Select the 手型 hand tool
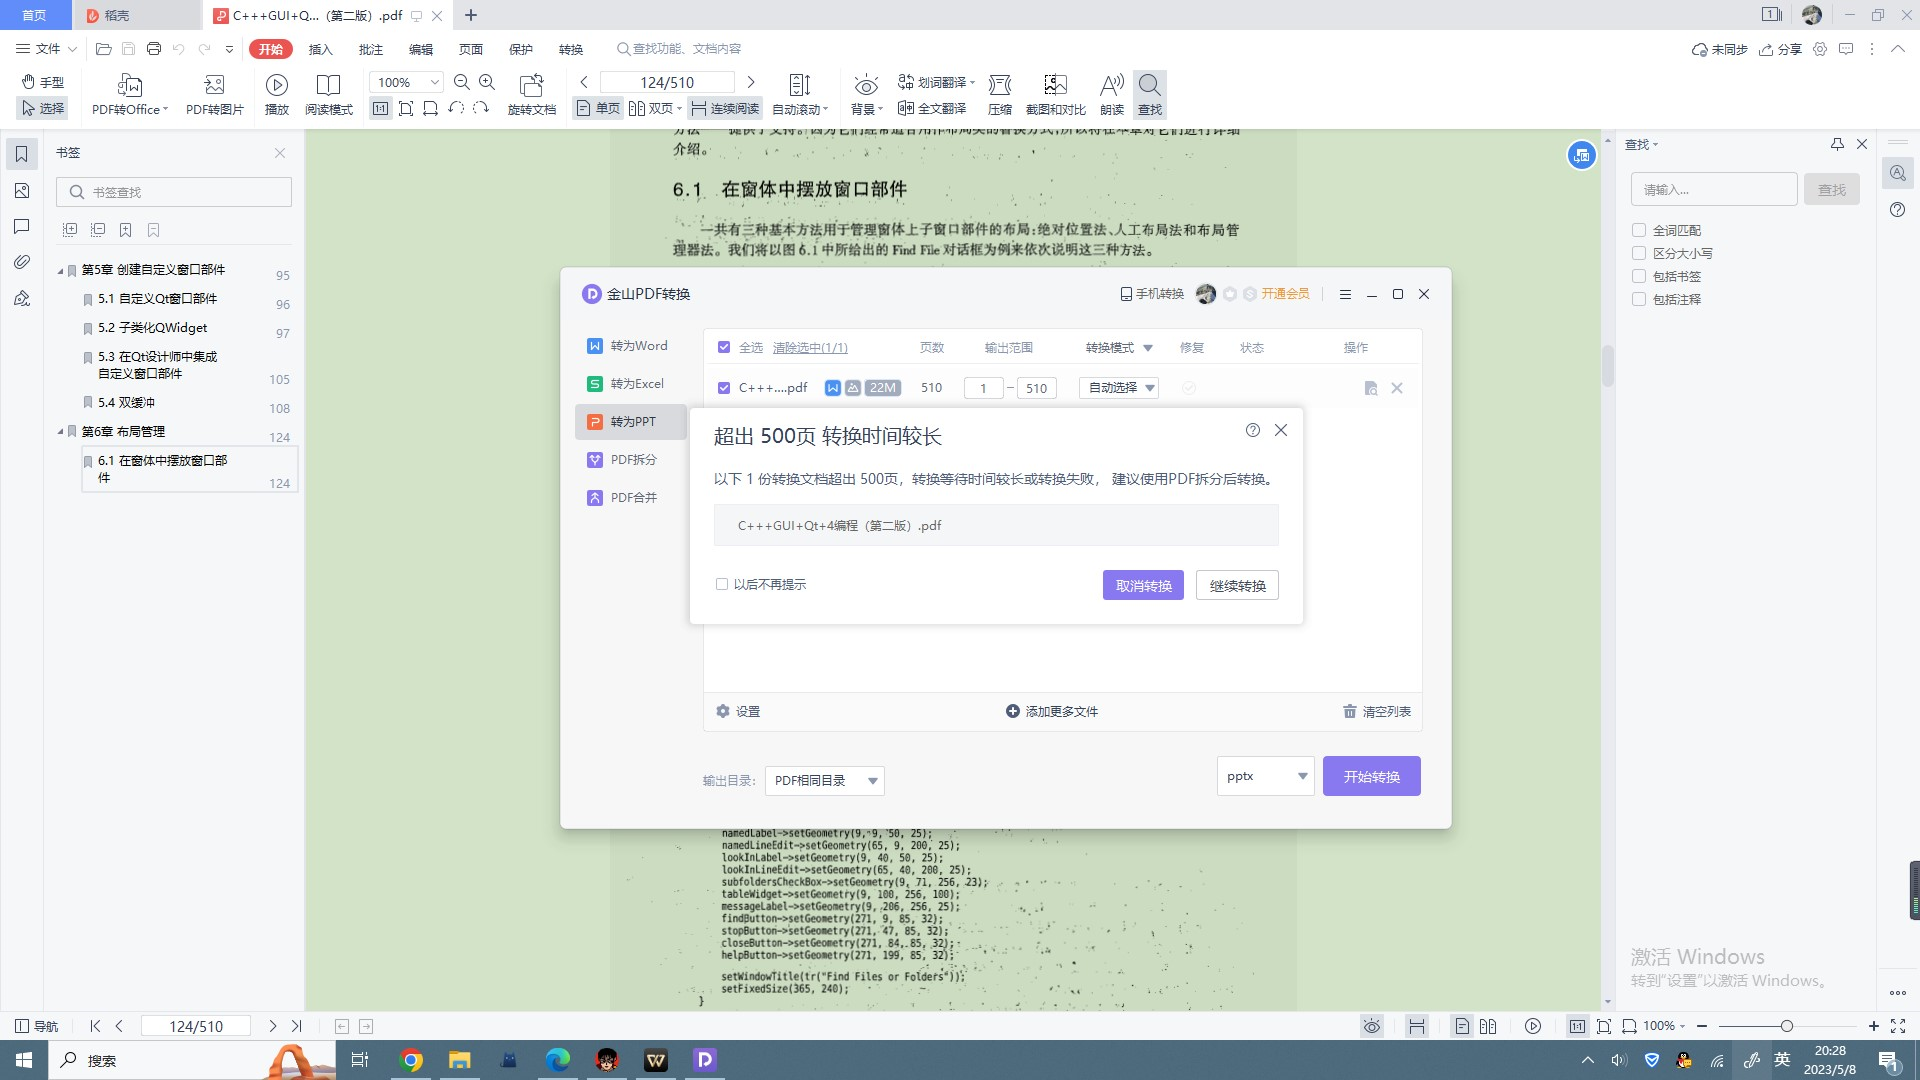 (x=43, y=82)
